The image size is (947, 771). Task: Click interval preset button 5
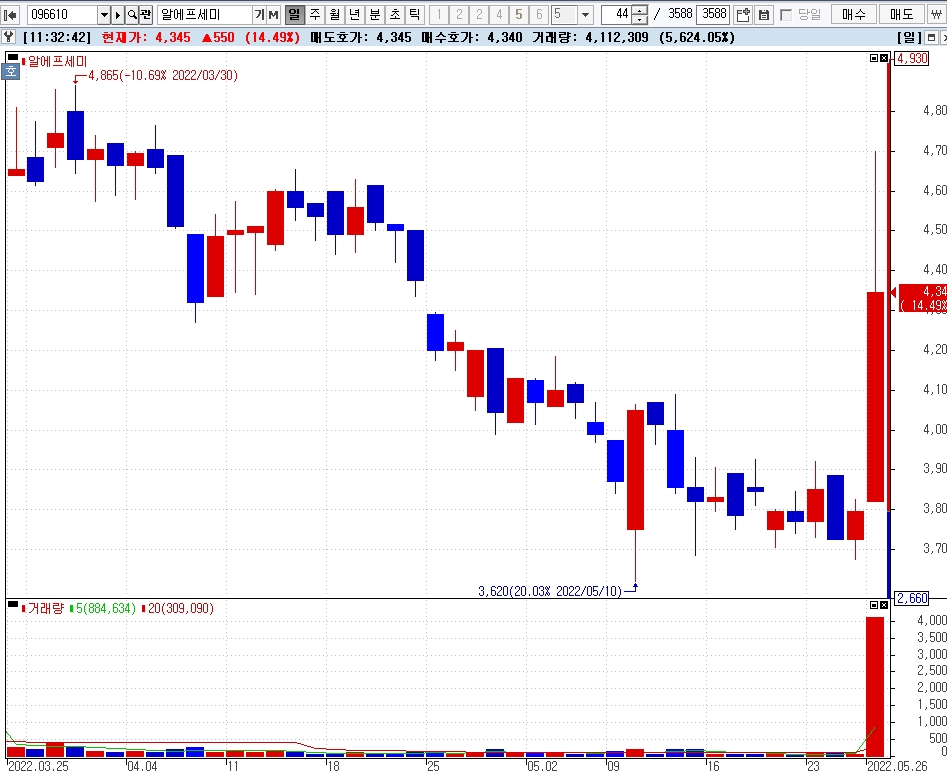coord(519,14)
